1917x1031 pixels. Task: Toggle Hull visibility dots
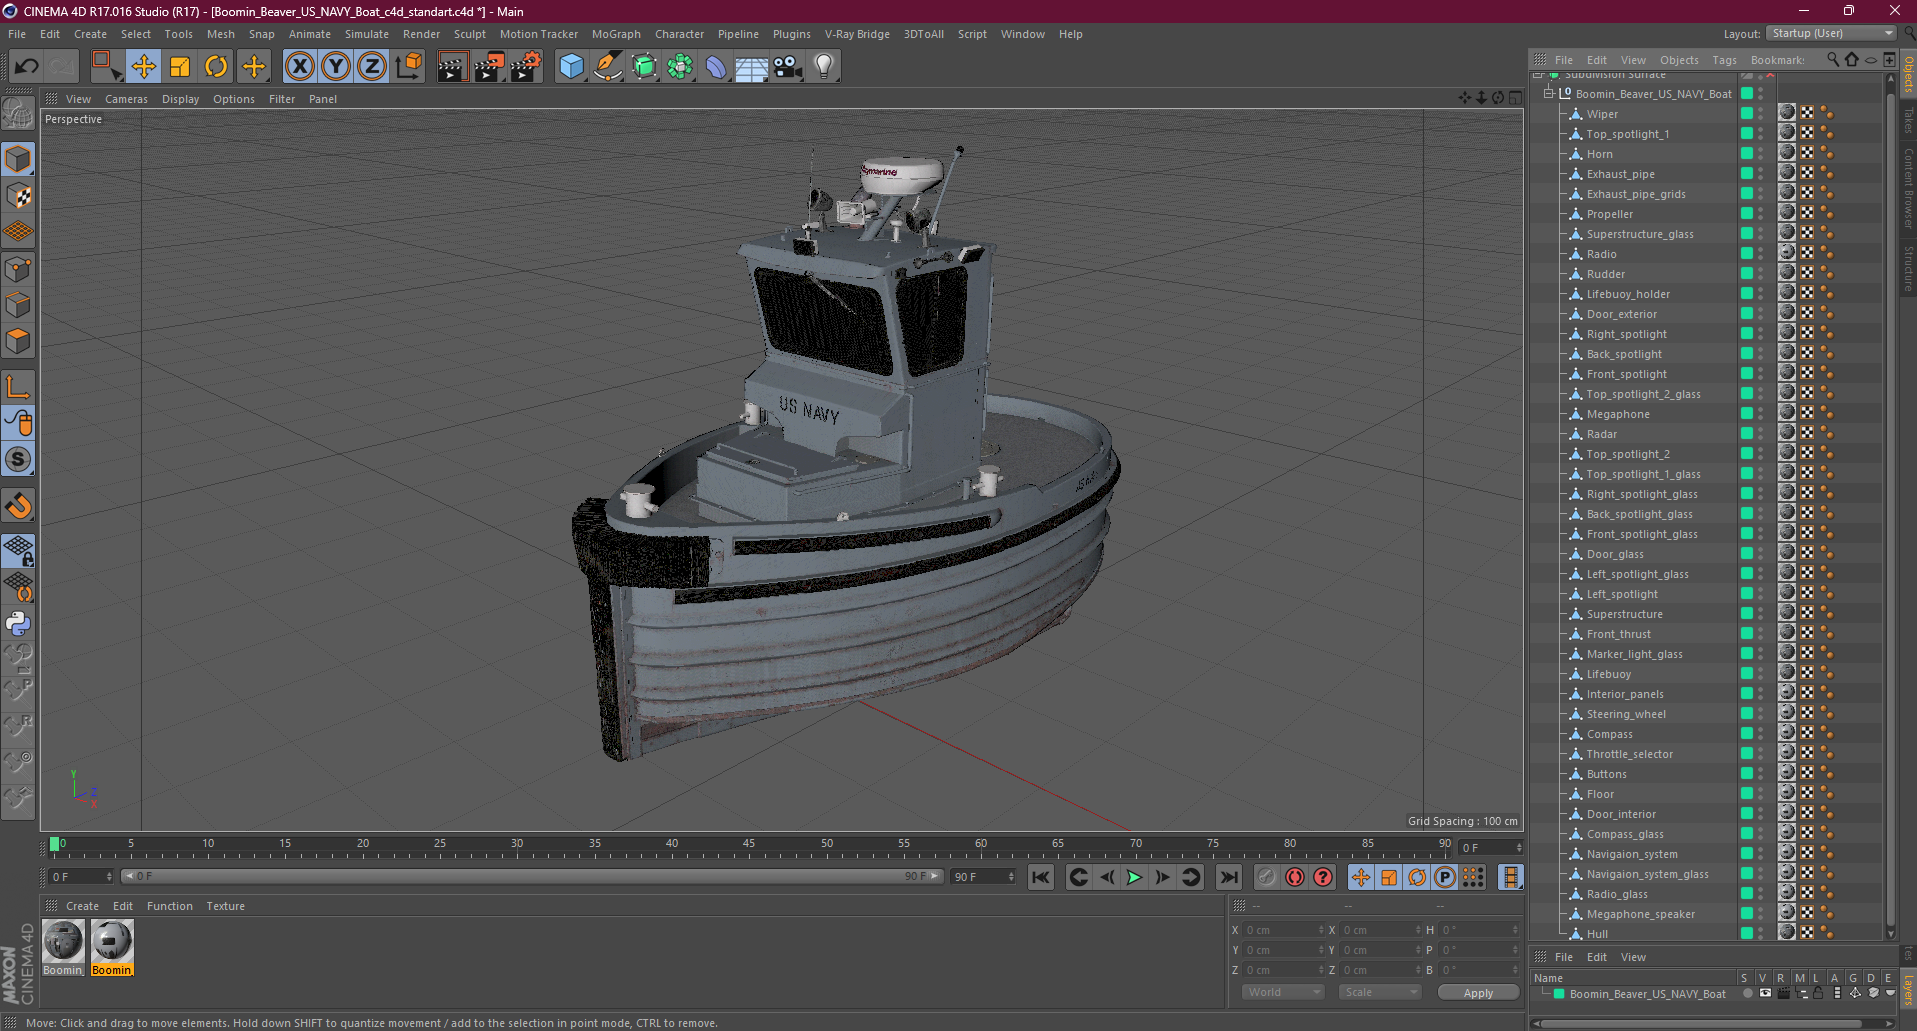(1761, 932)
